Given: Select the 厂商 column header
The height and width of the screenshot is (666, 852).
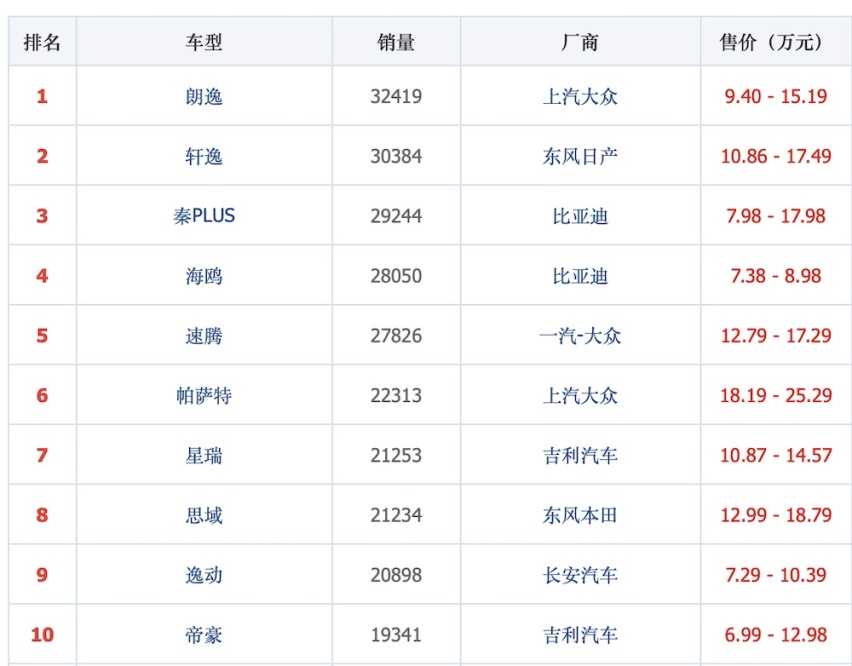Looking at the screenshot, I should 580,42.
